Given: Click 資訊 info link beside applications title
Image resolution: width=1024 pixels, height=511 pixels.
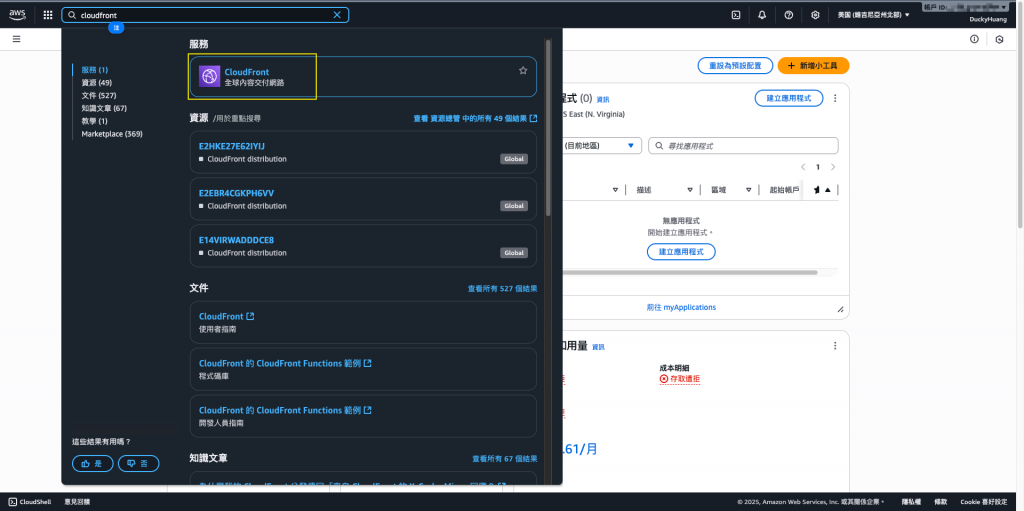Looking at the screenshot, I should pos(603,100).
